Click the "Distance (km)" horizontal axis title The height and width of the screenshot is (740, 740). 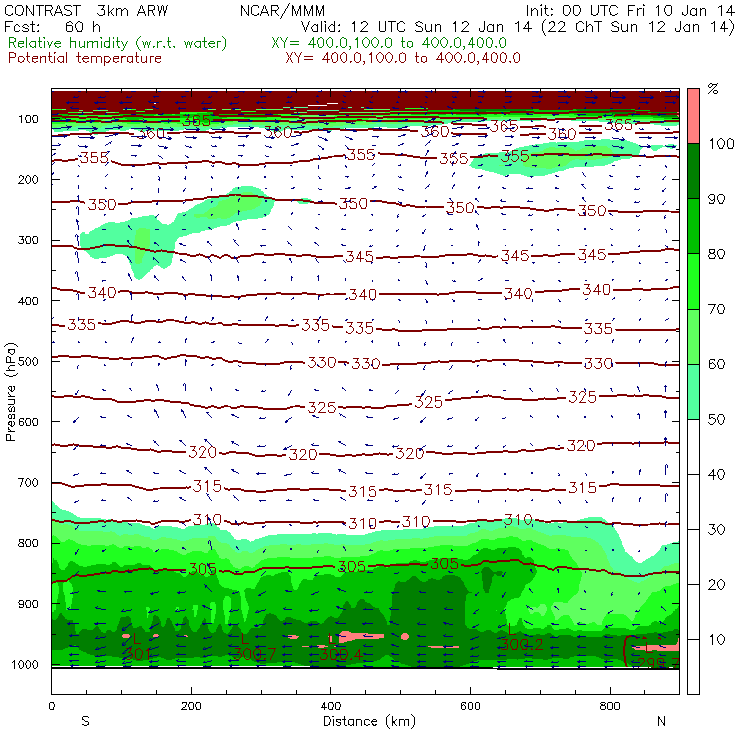coord(369,721)
